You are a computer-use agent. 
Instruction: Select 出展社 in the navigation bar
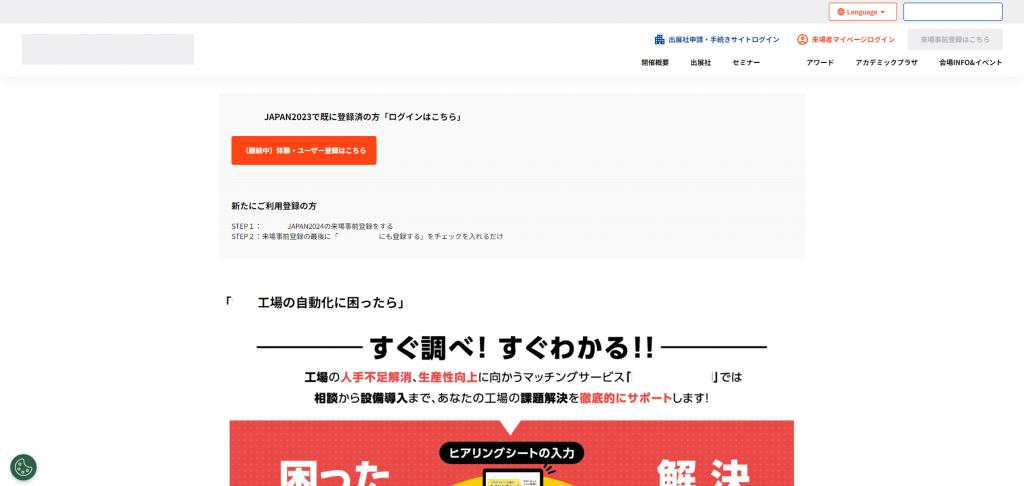[700, 63]
